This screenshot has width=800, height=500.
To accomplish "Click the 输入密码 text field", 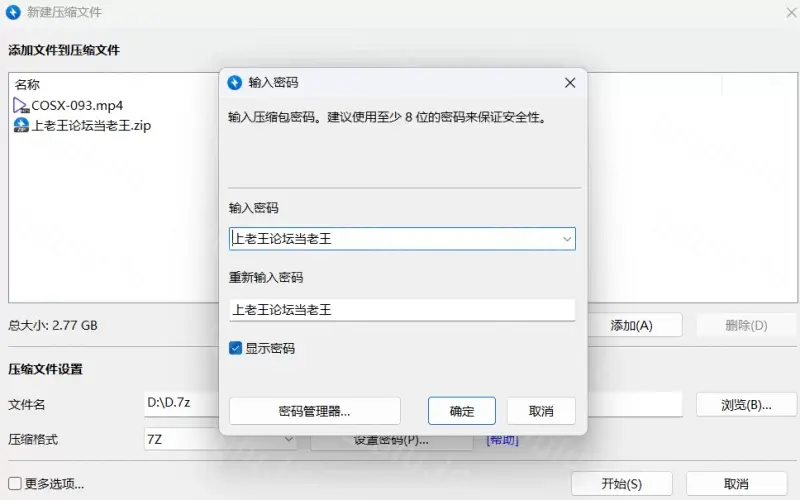I will pos(402,239).
